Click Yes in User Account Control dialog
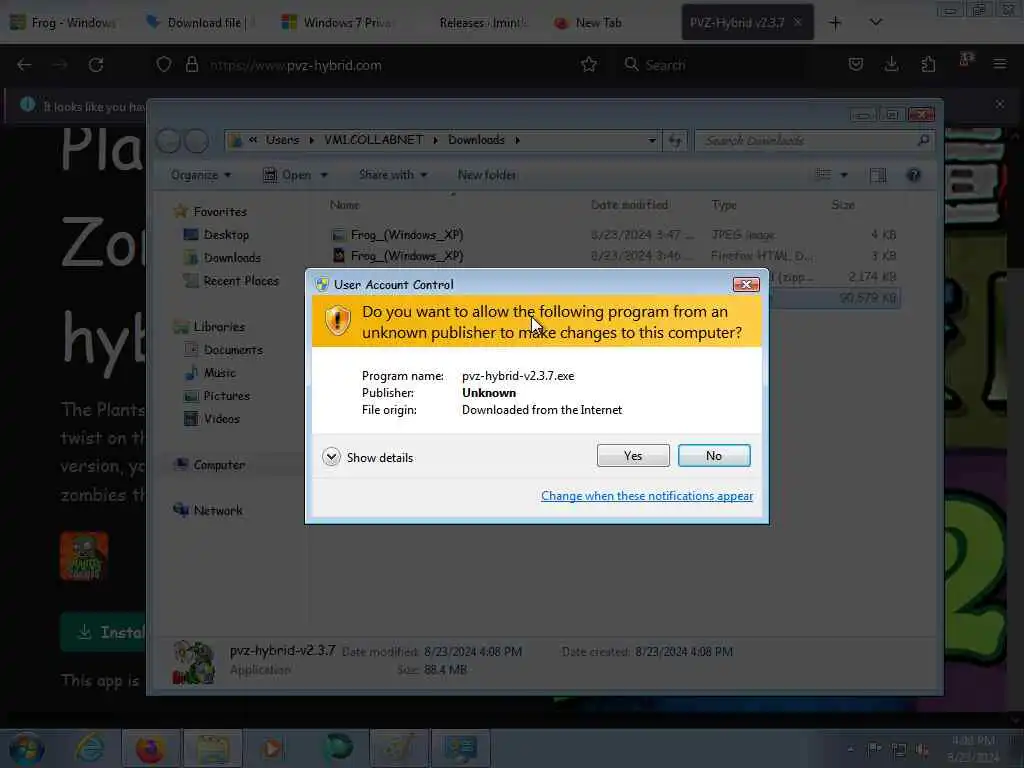Screen dimensions: 1024x768 point(633,456)
